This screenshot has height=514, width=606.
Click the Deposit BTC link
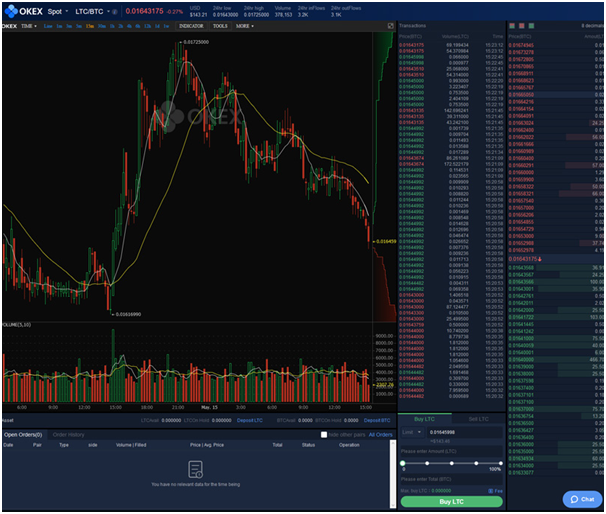pyautogui.click(x=377, y=420)
